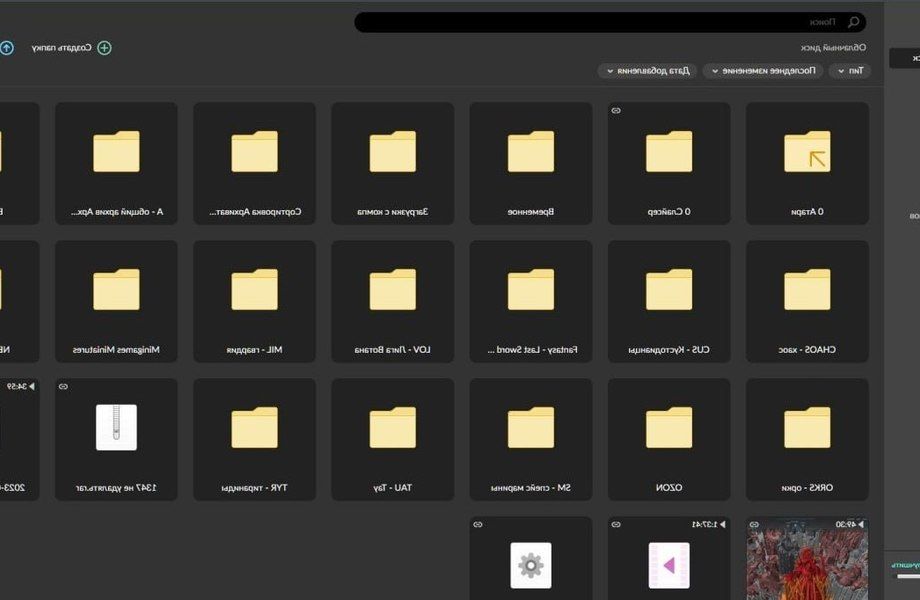The image size is (920, 600).
Task: Select the 1347 не удалять.rar archive icon
Action: tap(116, 427)
